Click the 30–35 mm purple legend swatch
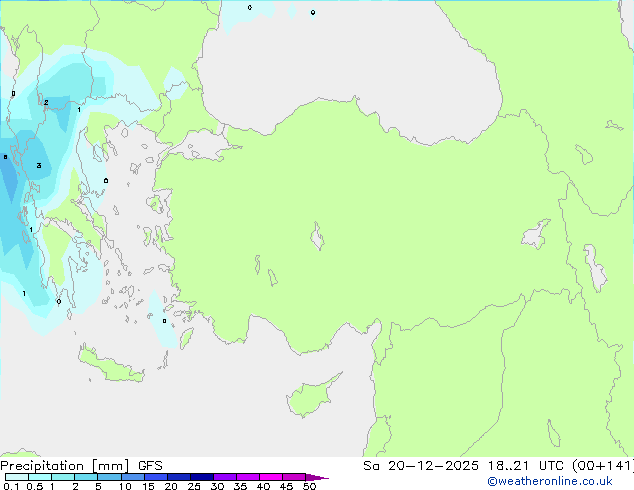The height and width of the screenshot is (490, 634). pos(225,477)
